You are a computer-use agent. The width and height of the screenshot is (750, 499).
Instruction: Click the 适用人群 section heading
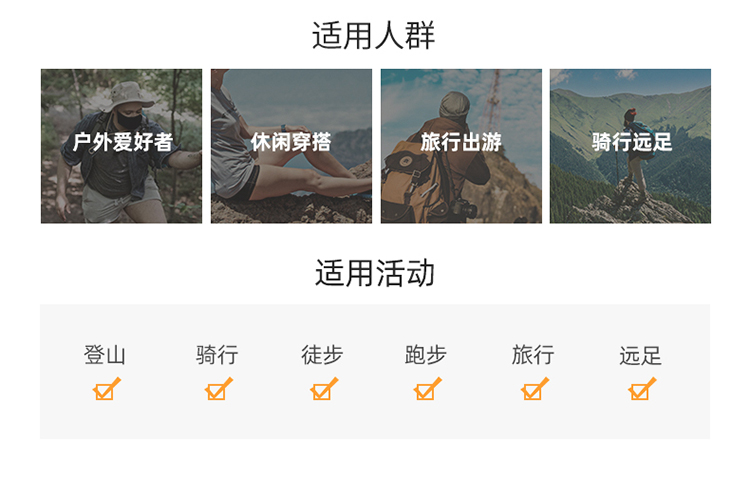(x=374, y=35)
